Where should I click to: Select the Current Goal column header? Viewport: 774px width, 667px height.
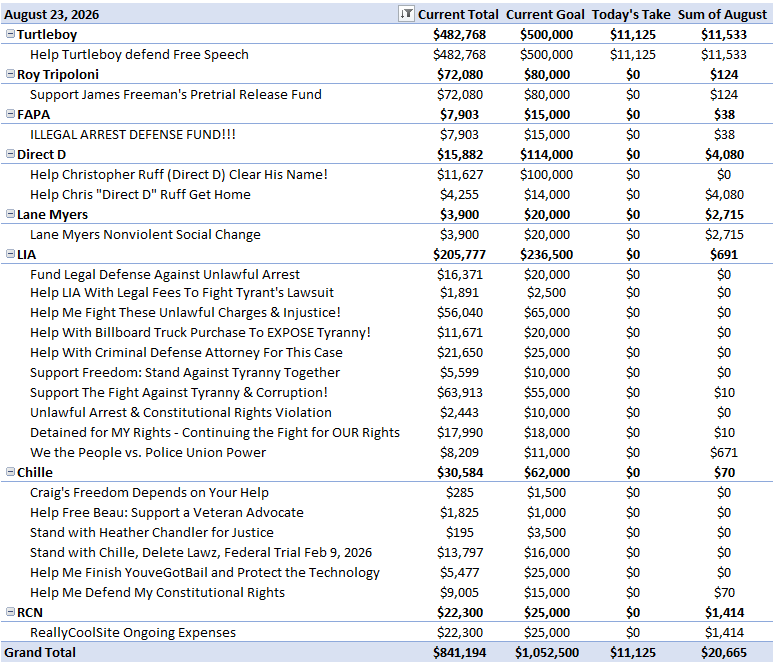pos(545,15)
